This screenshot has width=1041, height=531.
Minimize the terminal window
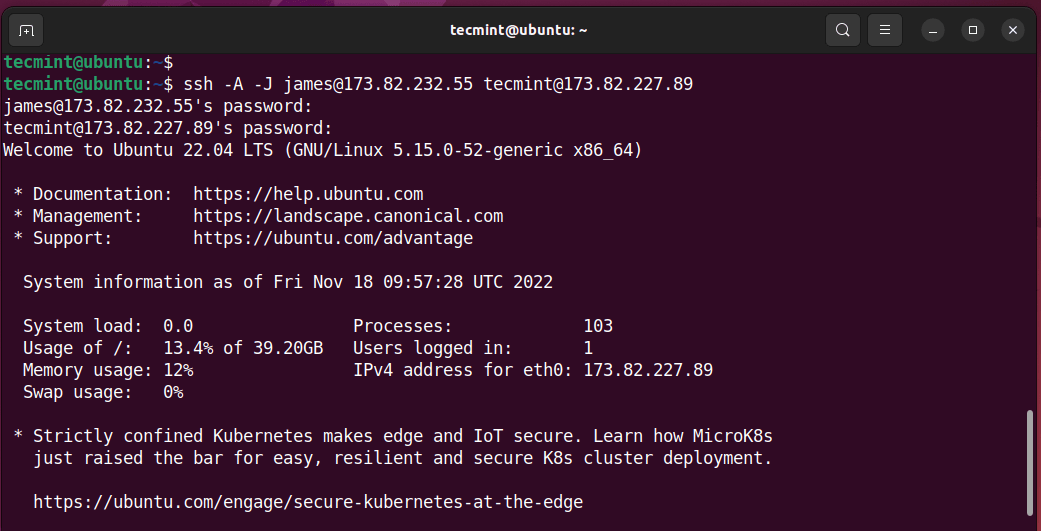pyautogui.click(x=932, y=30)
